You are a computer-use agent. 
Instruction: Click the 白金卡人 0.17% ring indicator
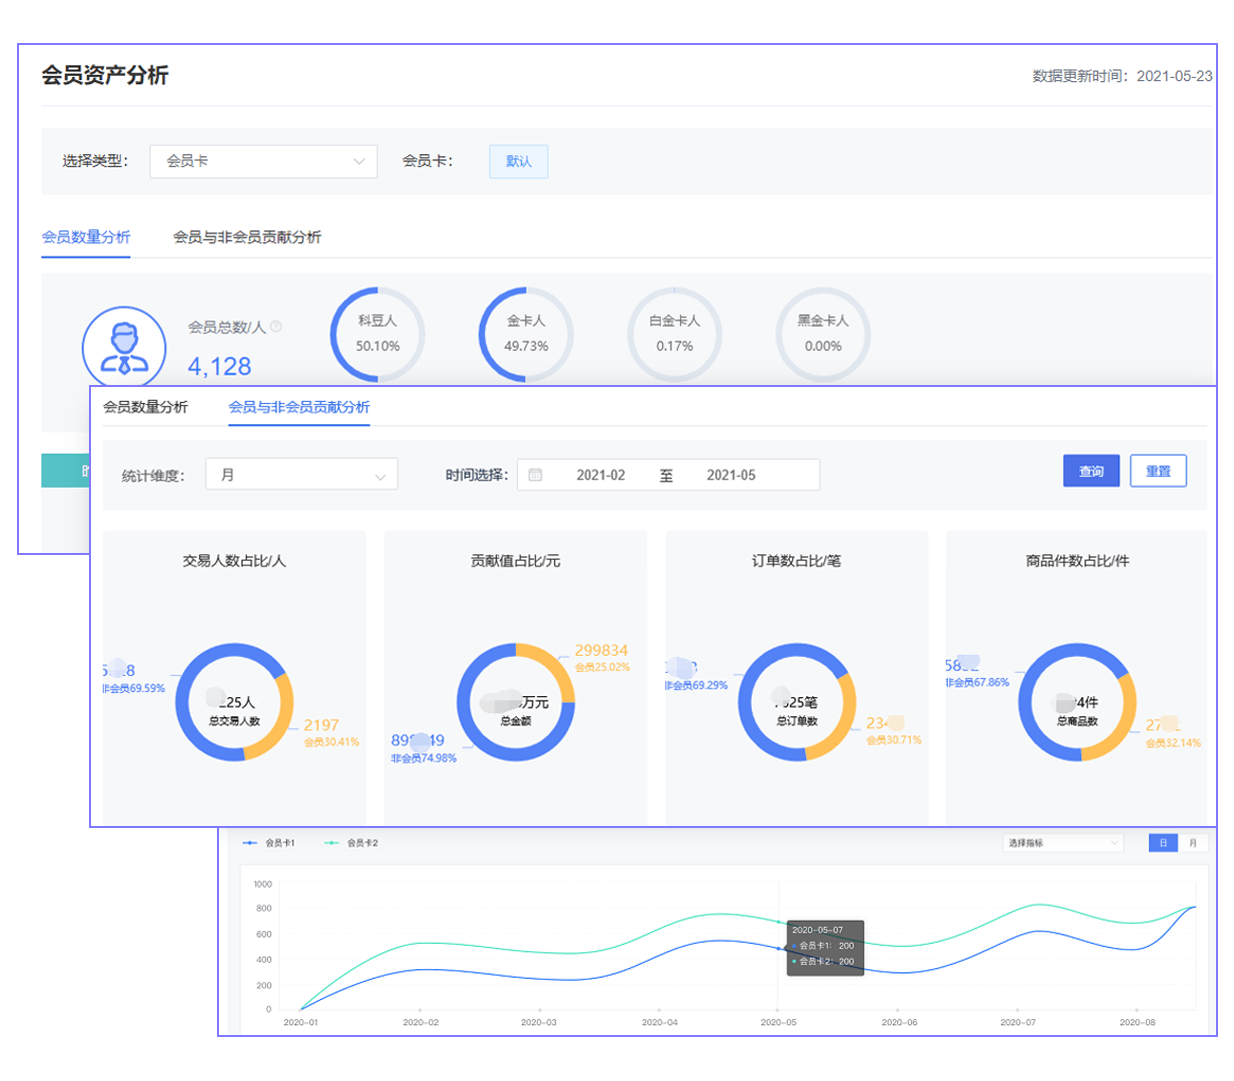pyautogui.click(x=674, y=334)
